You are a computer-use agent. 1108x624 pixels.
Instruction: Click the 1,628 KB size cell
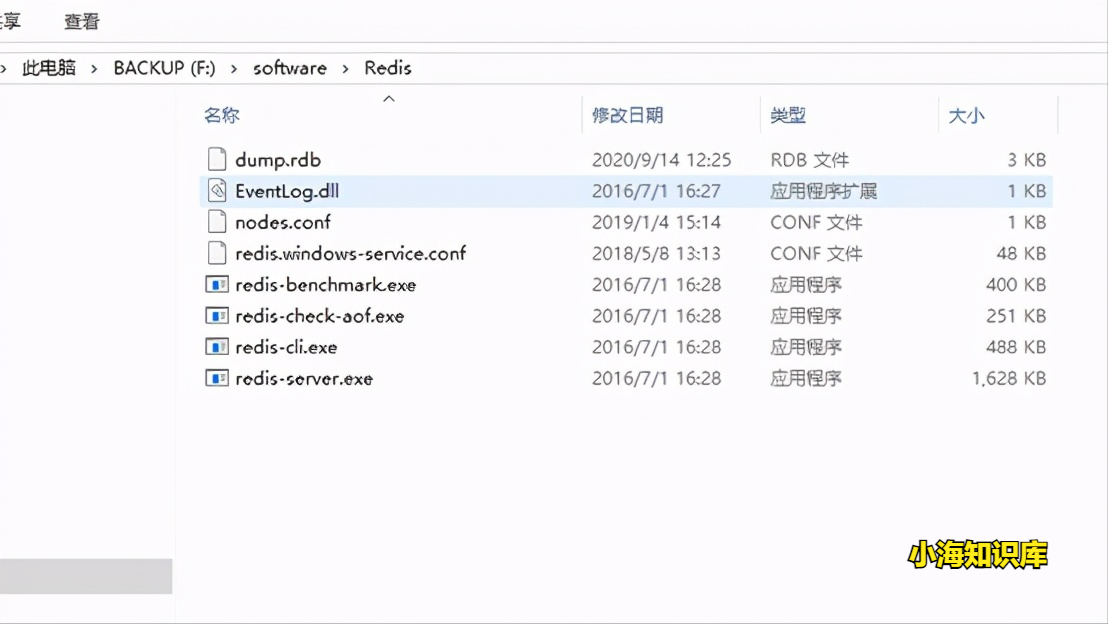point(1009,378)
